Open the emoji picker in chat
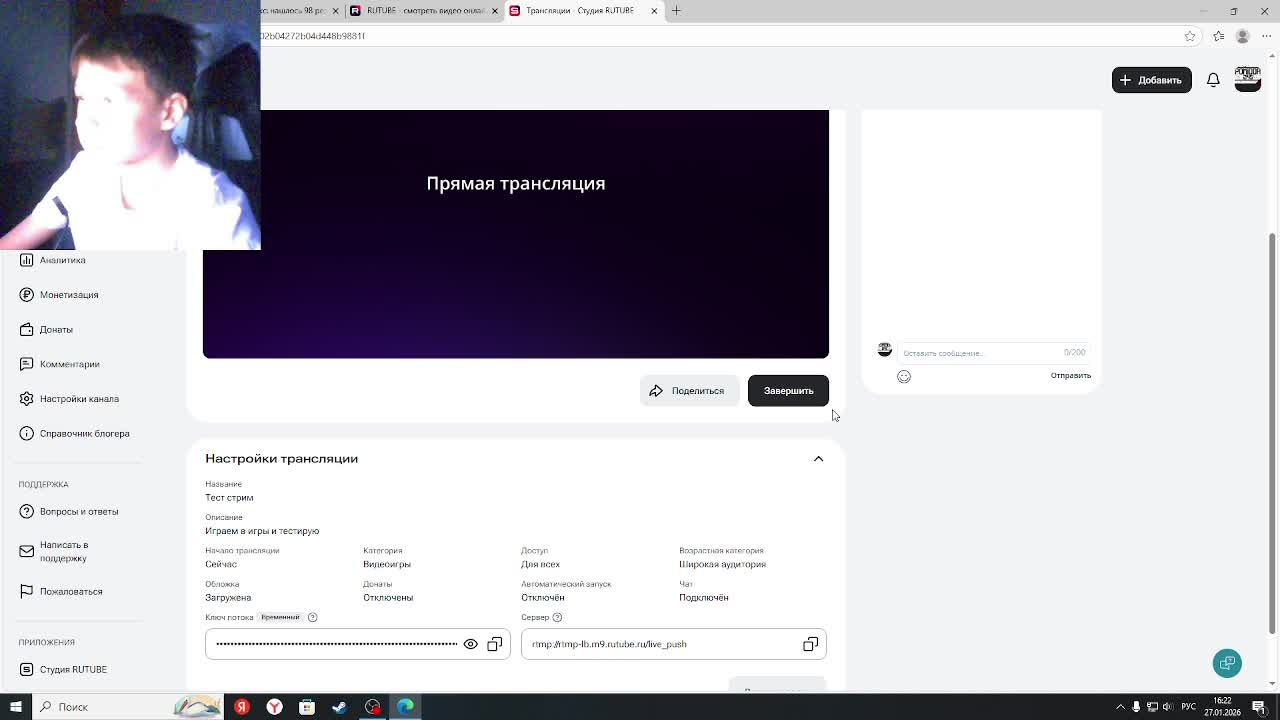Screen dimensions: 1280x720 [904, 376]
